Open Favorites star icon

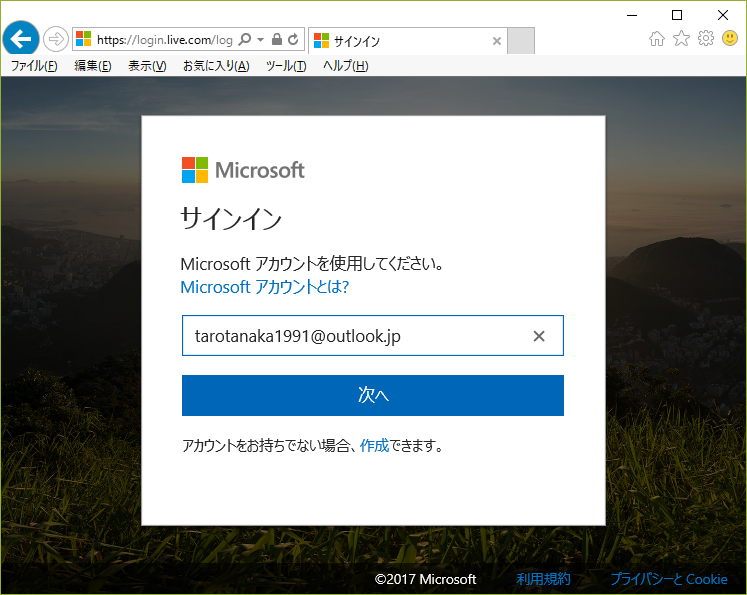coord(681,39)
